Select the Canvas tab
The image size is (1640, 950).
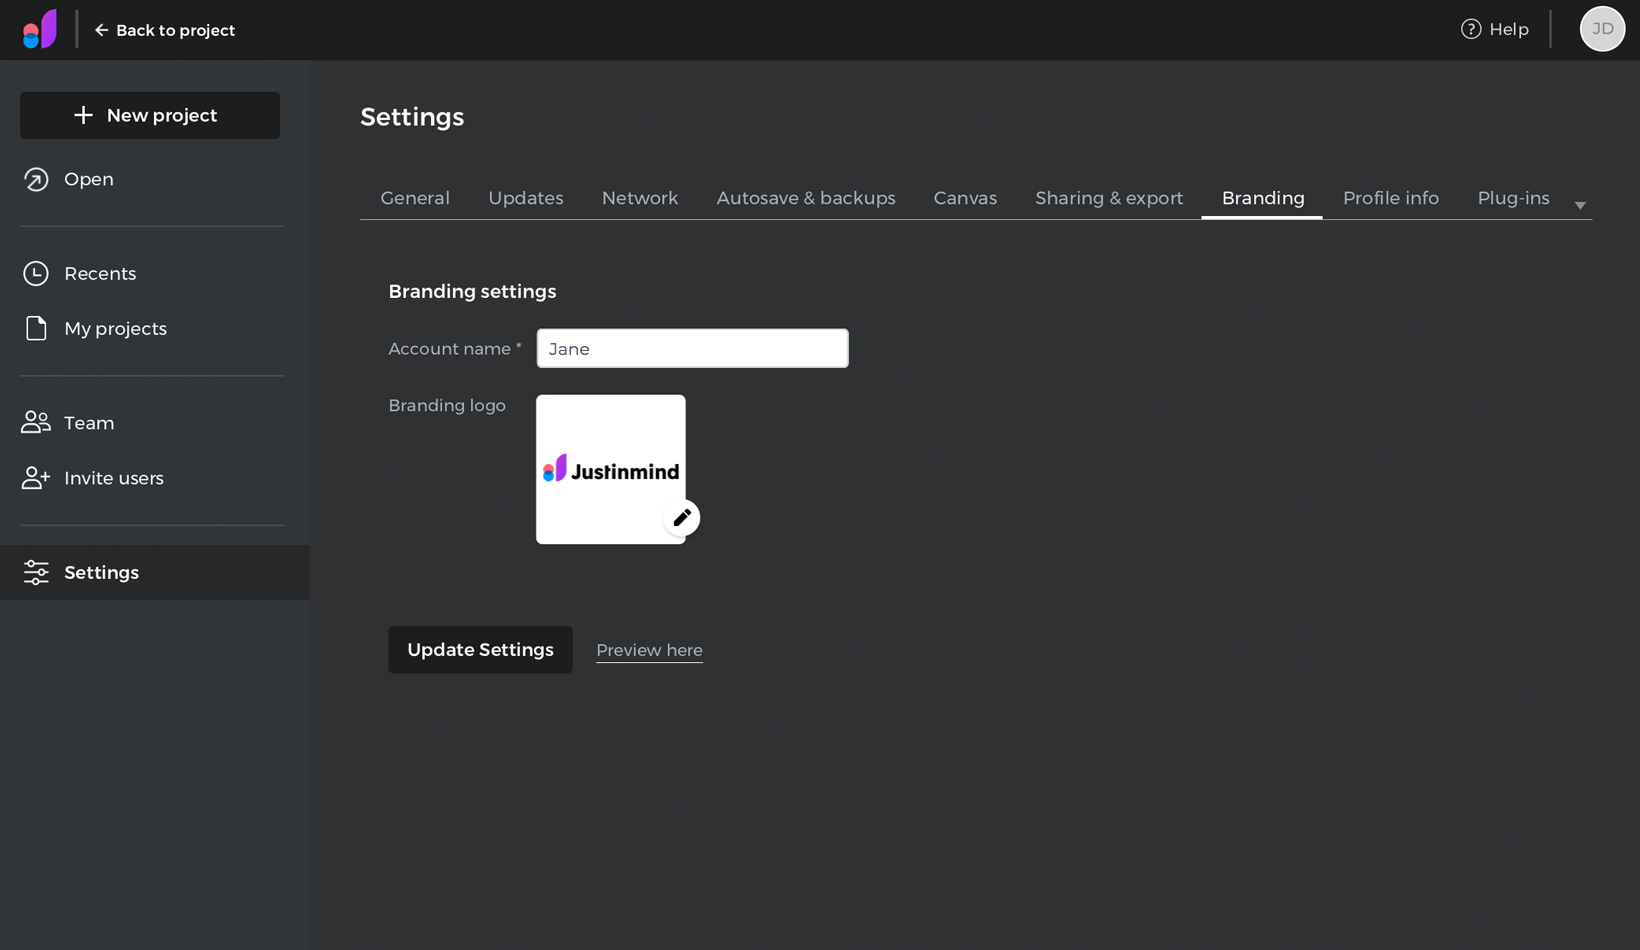[965, 198]
